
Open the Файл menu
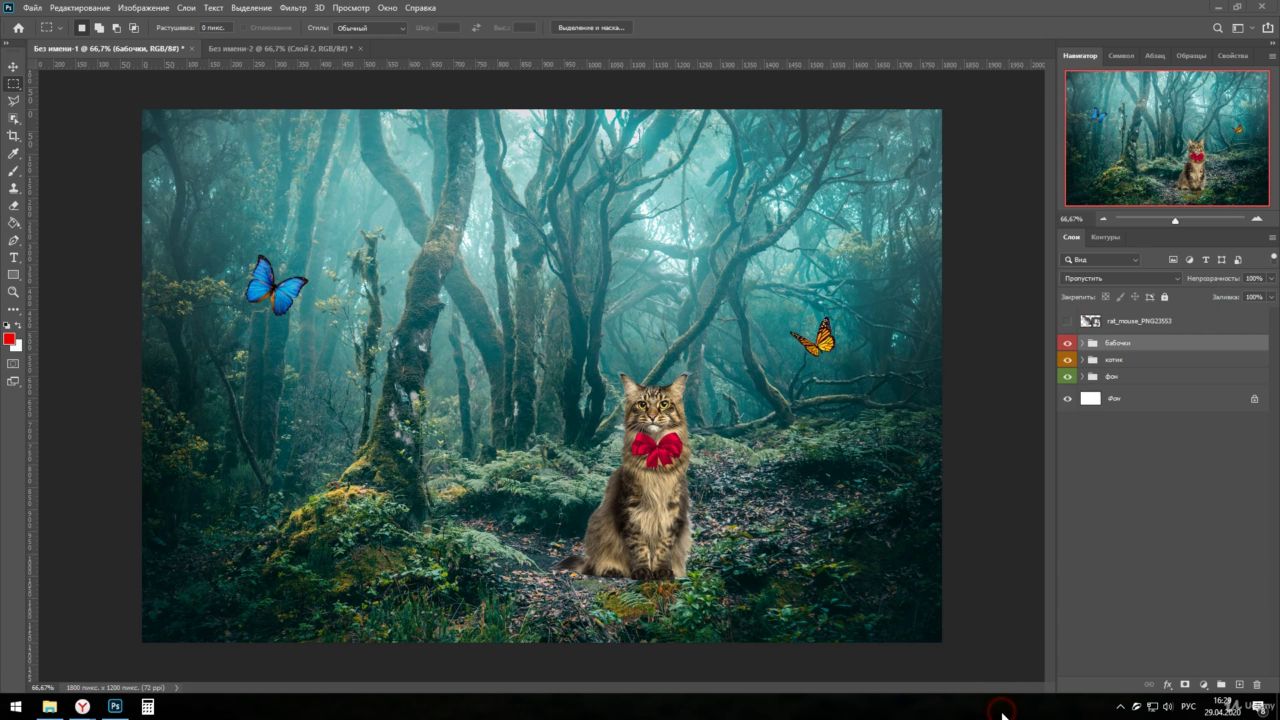tap(32, 8)
